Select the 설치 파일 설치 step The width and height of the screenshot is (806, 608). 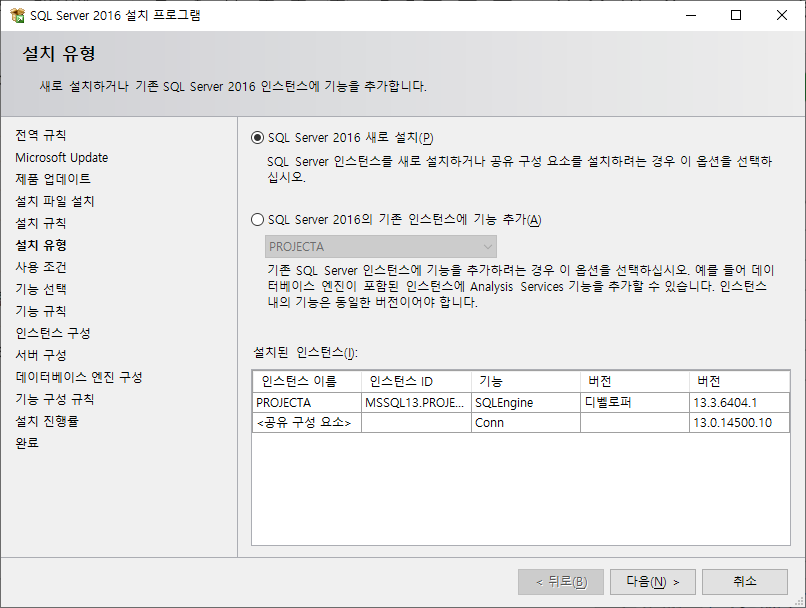point(55,201)
